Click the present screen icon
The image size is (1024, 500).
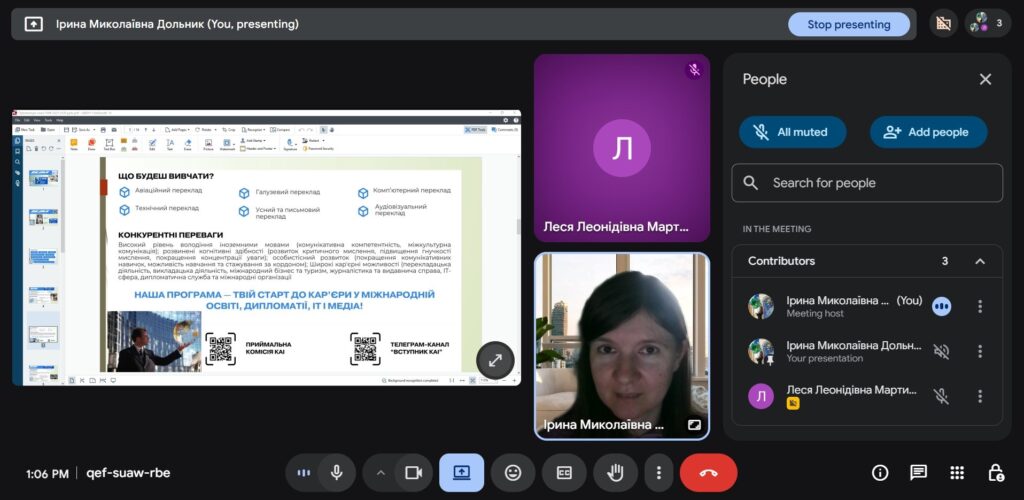pyautogui.click(x=462, y=473)
